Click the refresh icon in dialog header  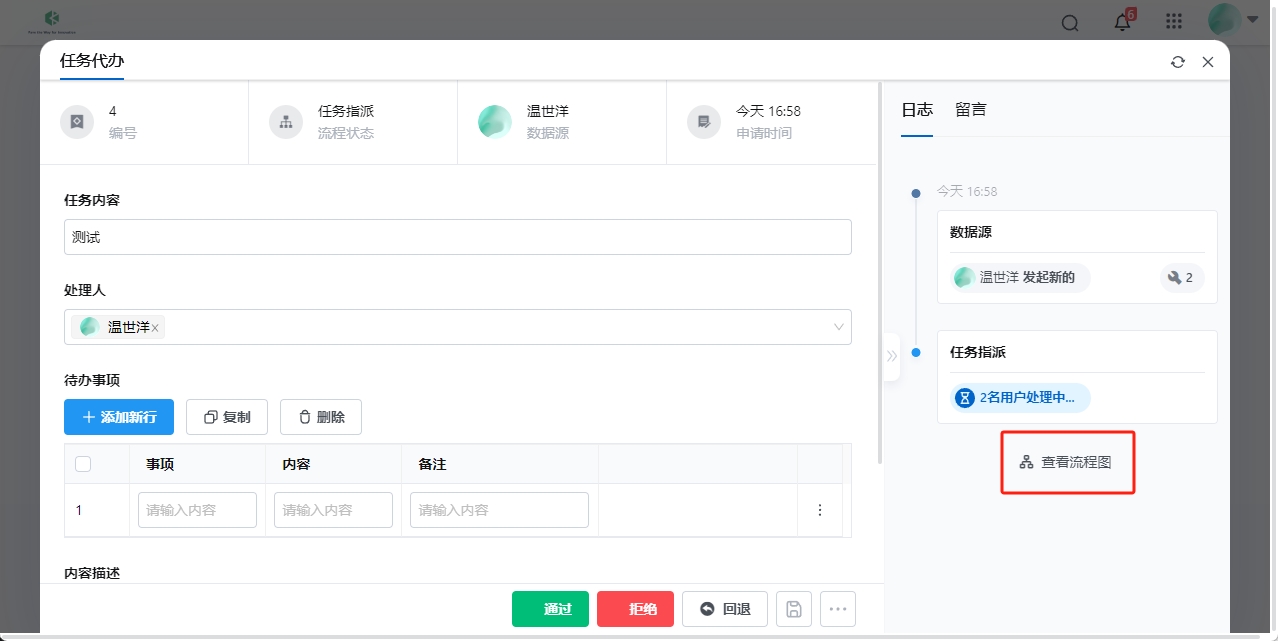(x=1178, y=62)
